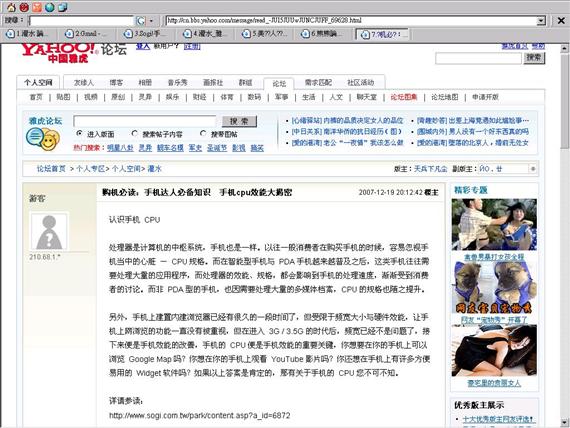Click the top-right Yahoo search input box
The image size is (570, 428).
pos(478,58)
